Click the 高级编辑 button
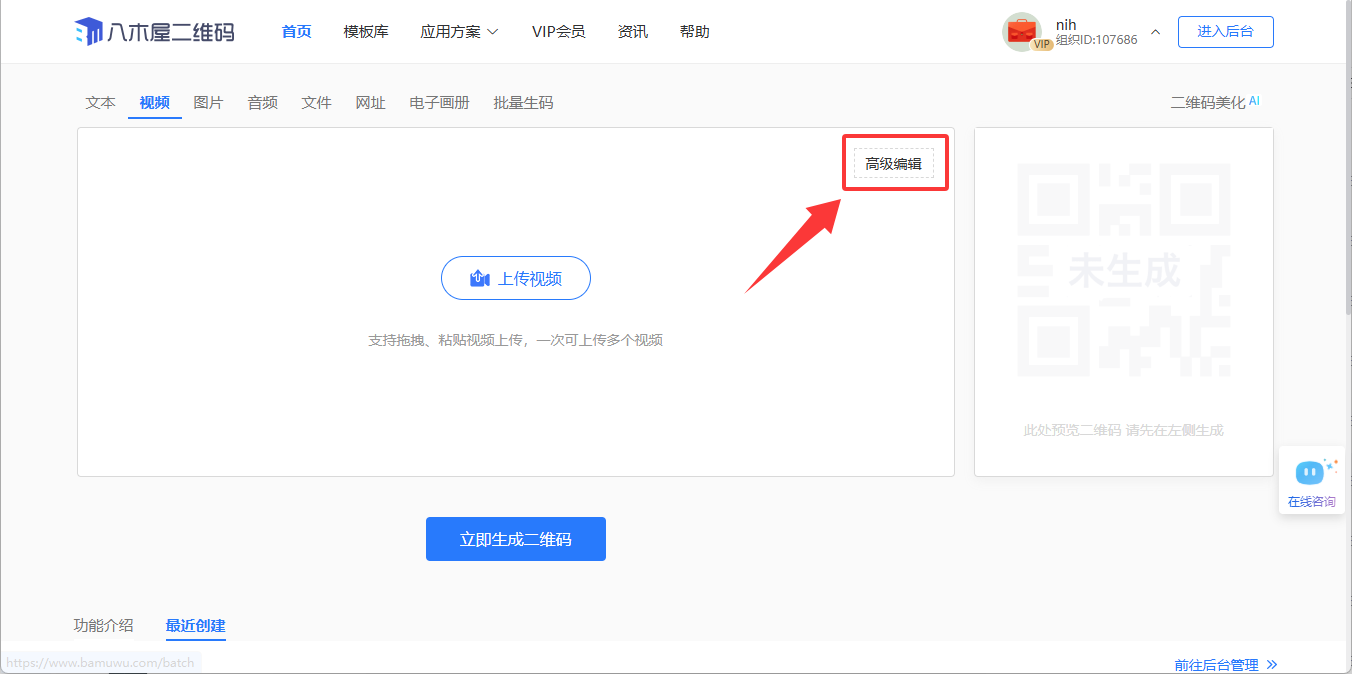The height and width of the screenshot is (674, 1352). point(893,164)
